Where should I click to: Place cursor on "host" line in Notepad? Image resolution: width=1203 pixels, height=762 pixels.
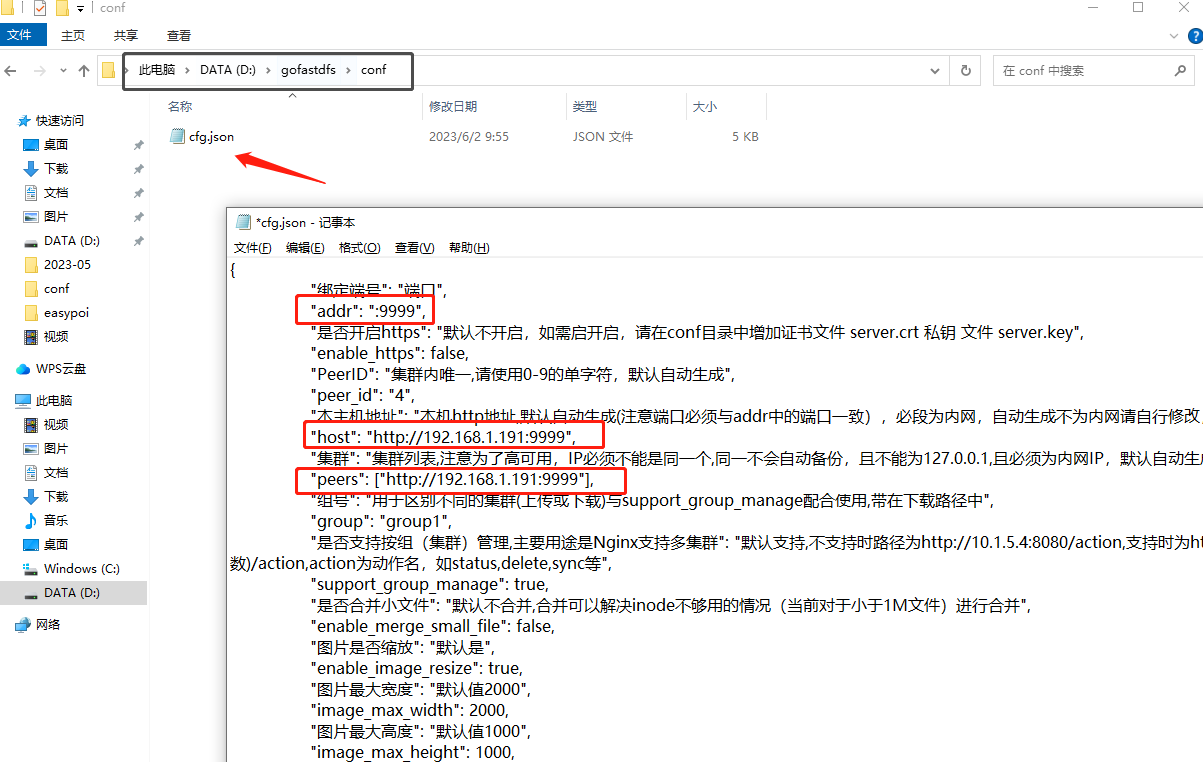444,437
